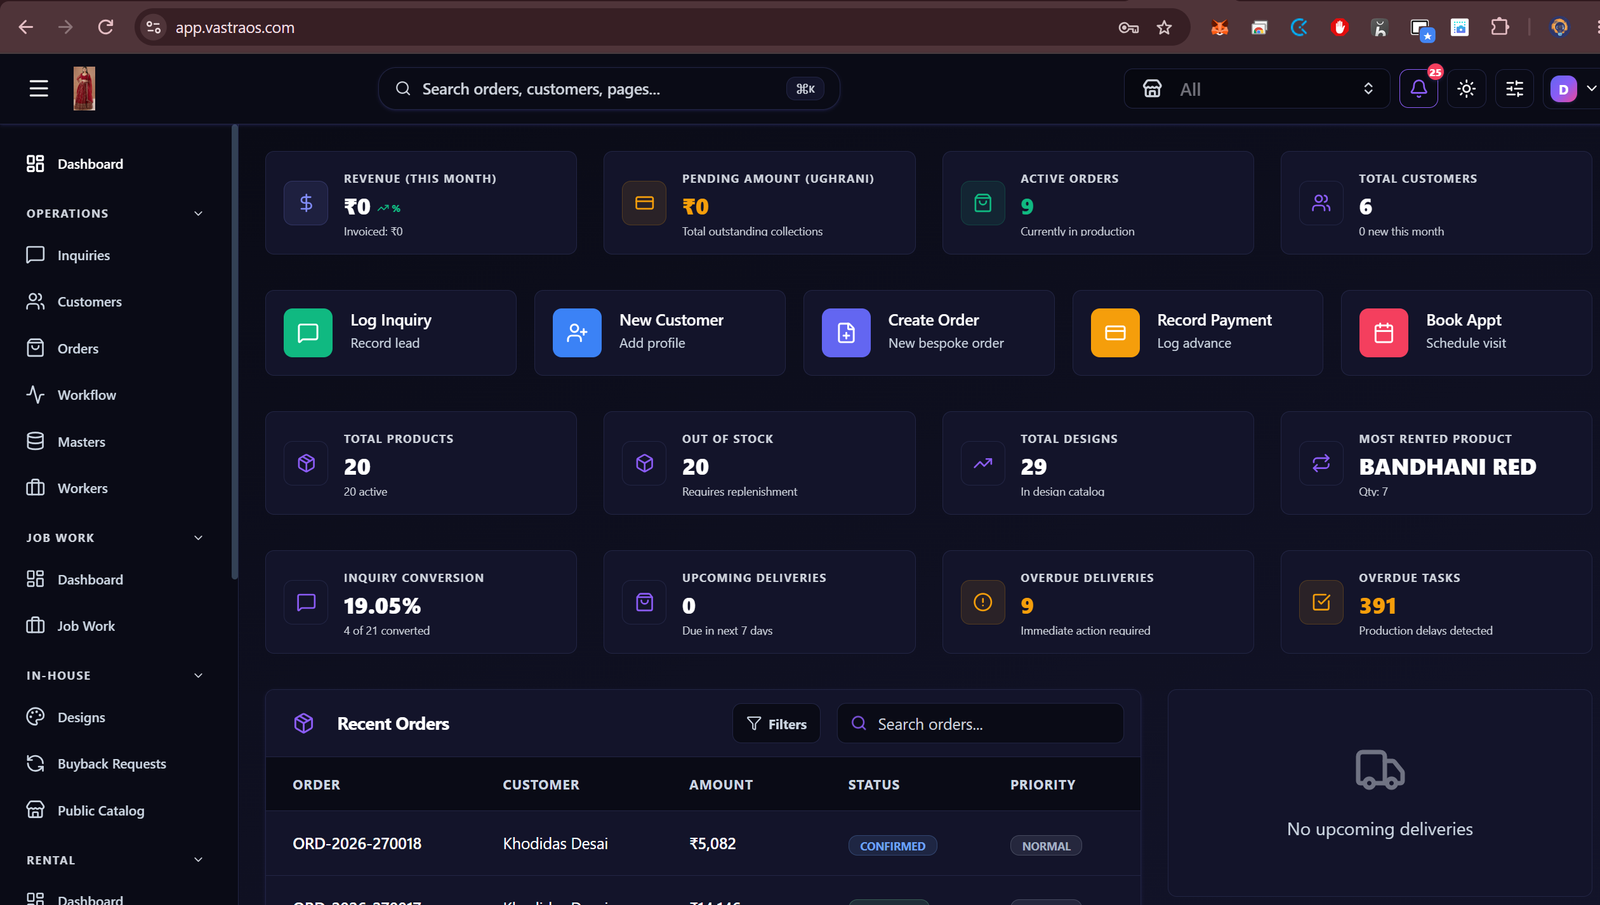Viewport: 1600px width, 905px height.
Task: Click the Overdue Tasks checkbox icon
Action: (1321, 602)
